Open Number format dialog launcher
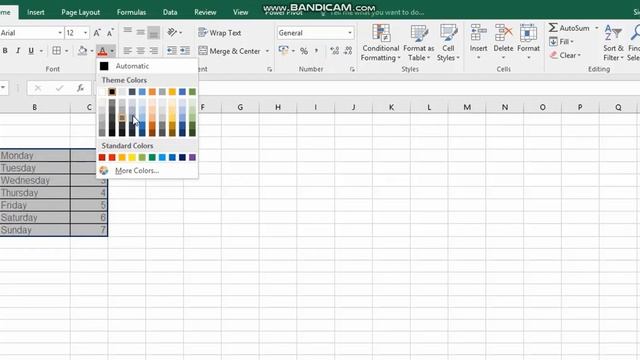 (352, 69)
